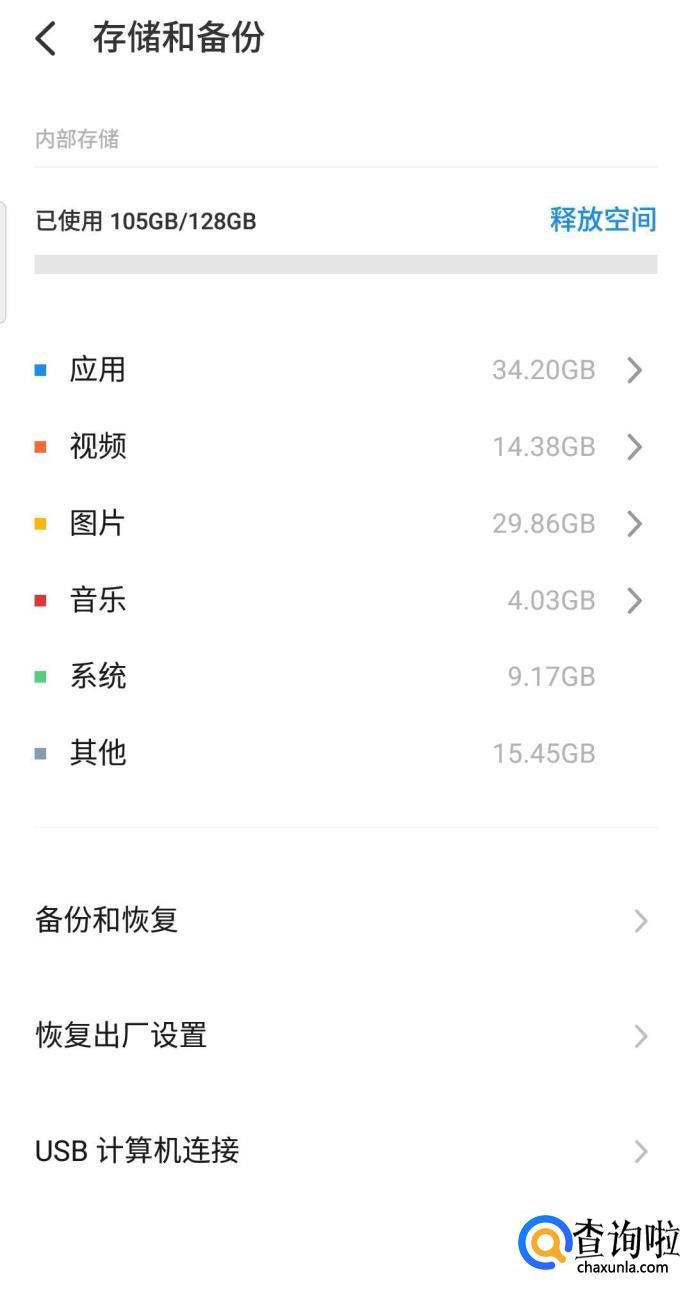692x1298 pixels.
Task: Expand the 应用 storage chevron
Action: 634,371
